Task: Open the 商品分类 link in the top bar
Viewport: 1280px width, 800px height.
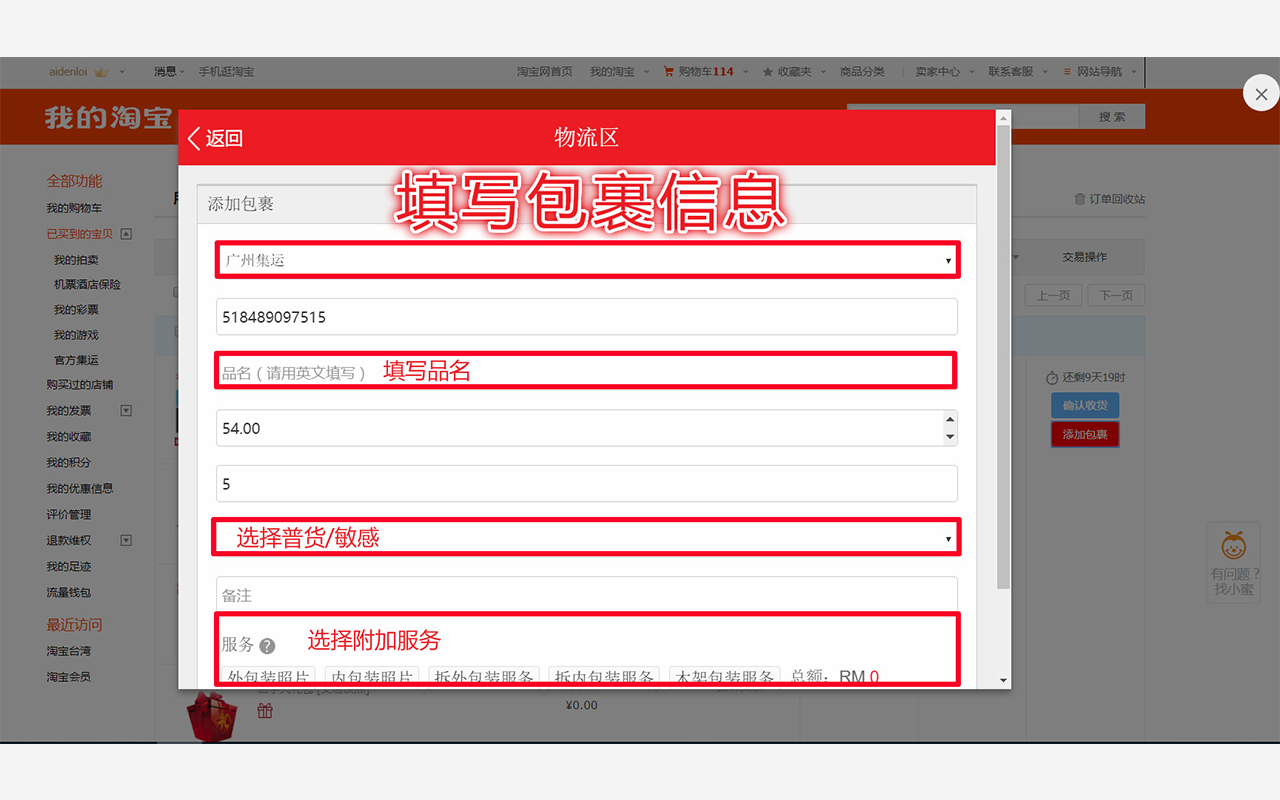Action: click(862, 72)
